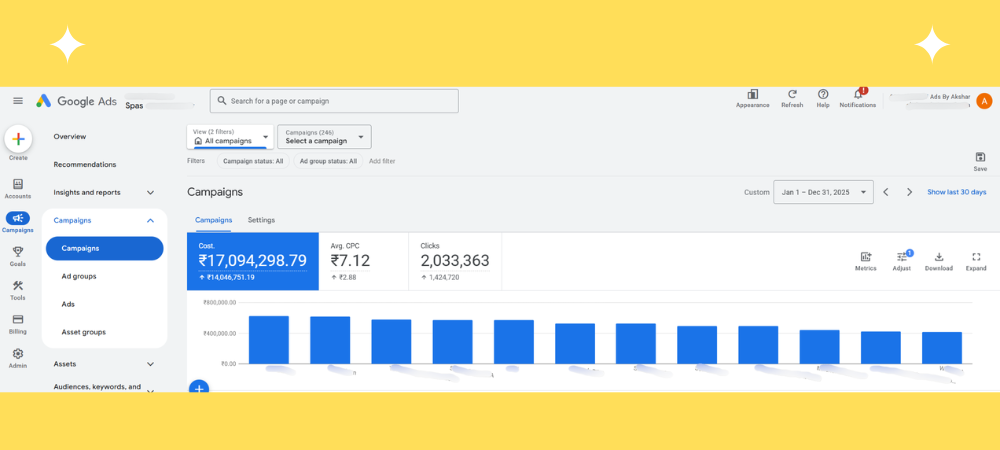Click the ₹17,094,298.79 cost value
This screenshot has height=450, width=1000.
(x=253, y=261)
